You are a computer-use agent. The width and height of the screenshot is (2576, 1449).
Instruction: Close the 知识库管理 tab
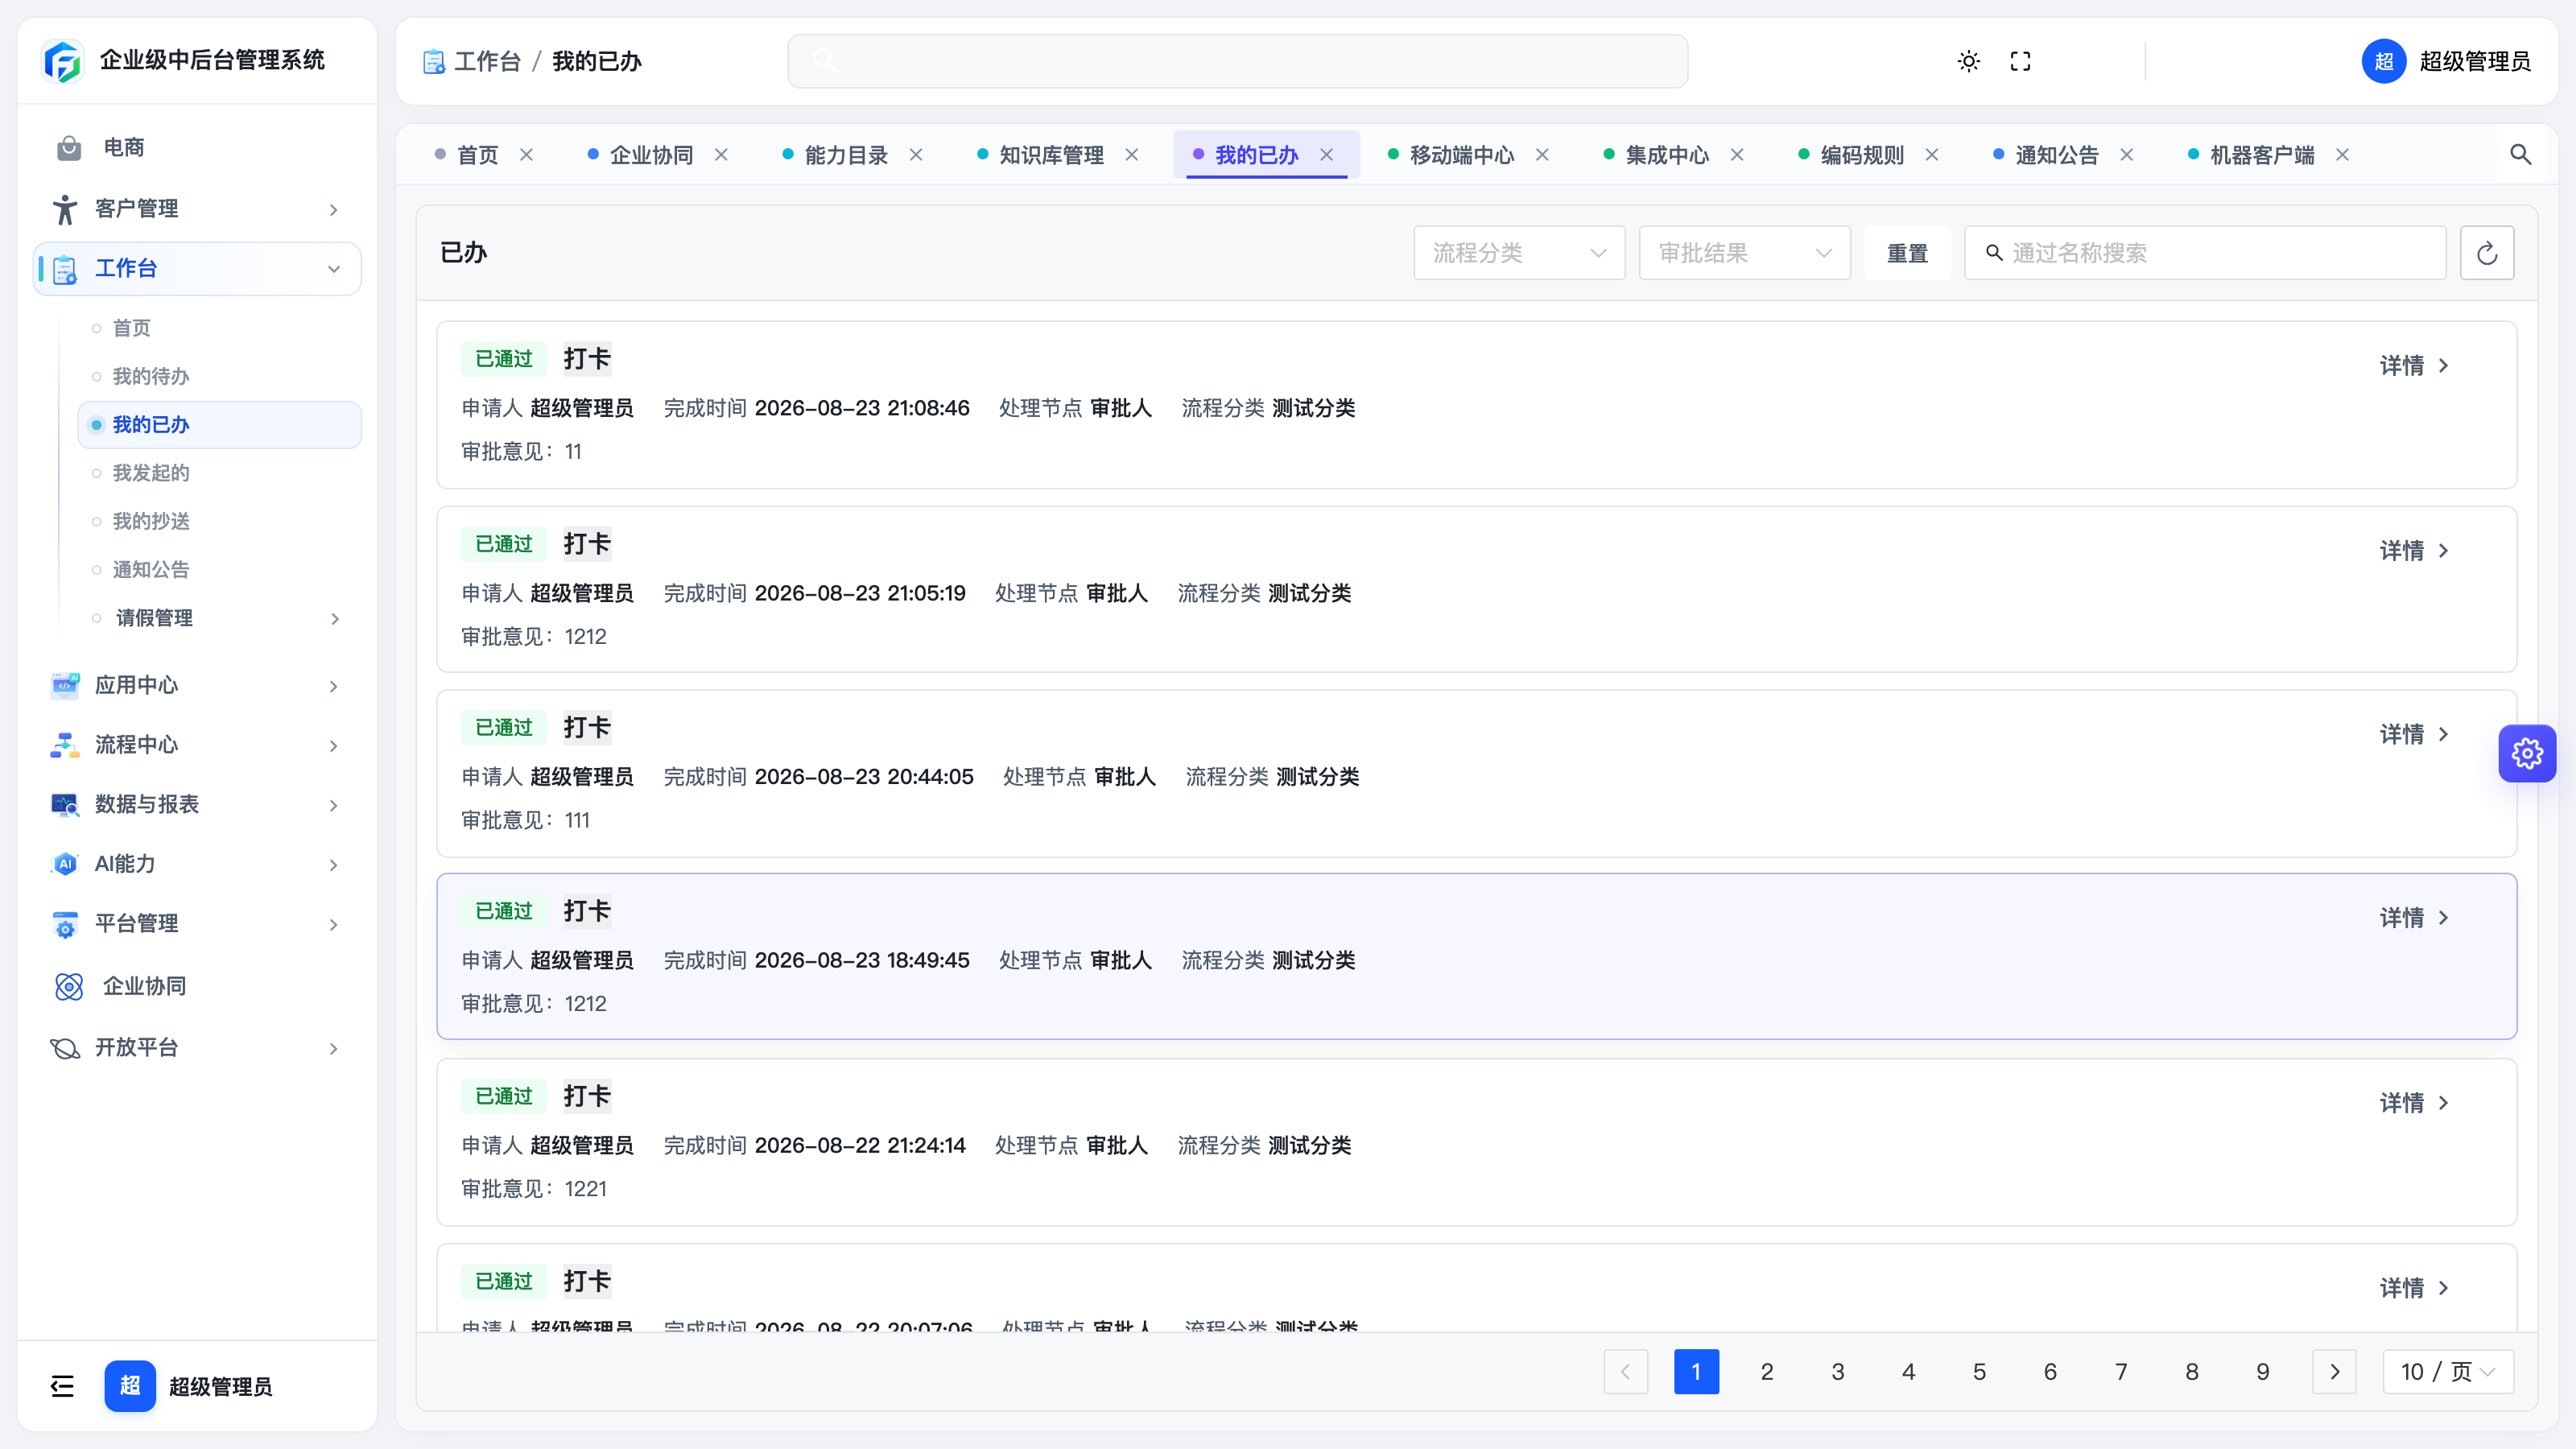click(1132, 155)
